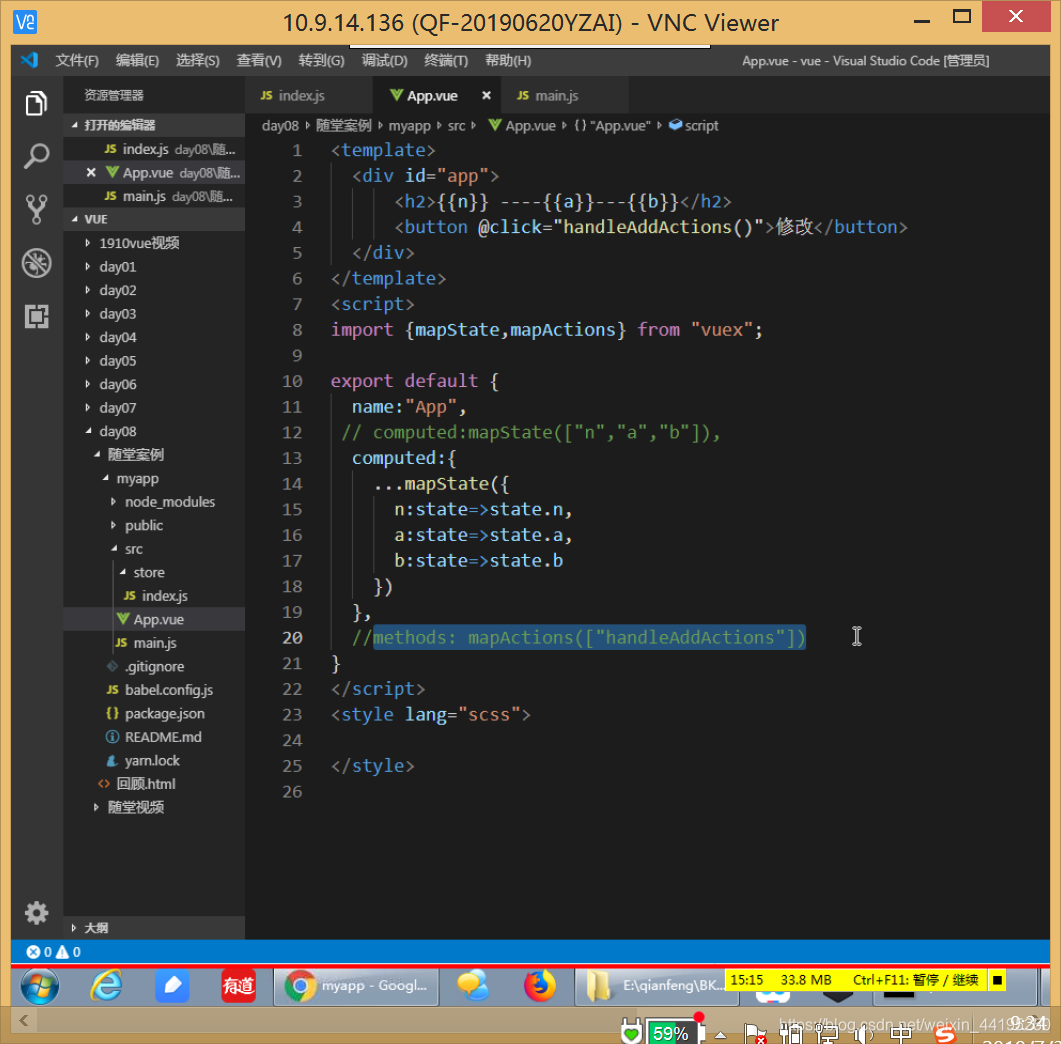Click the VS Code logo icon
Screen dimensions: 1061x1044
29,60
